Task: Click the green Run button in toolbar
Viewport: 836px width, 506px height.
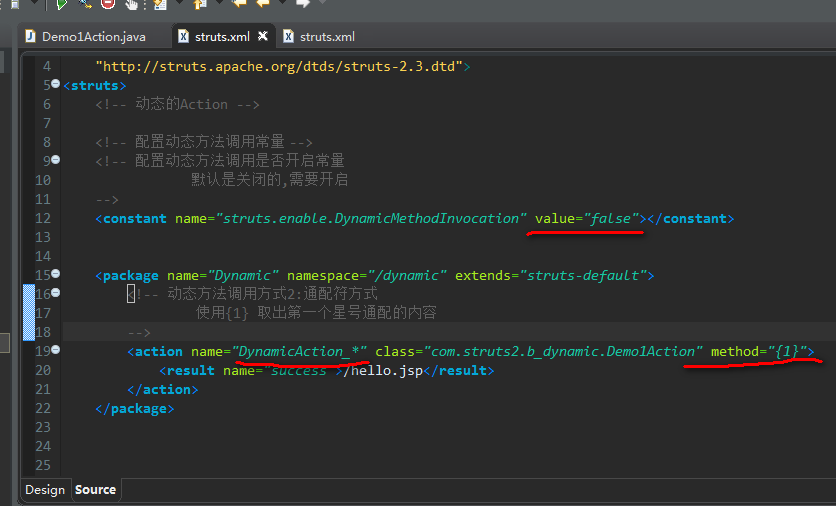Action: click(x=61, y=4)
